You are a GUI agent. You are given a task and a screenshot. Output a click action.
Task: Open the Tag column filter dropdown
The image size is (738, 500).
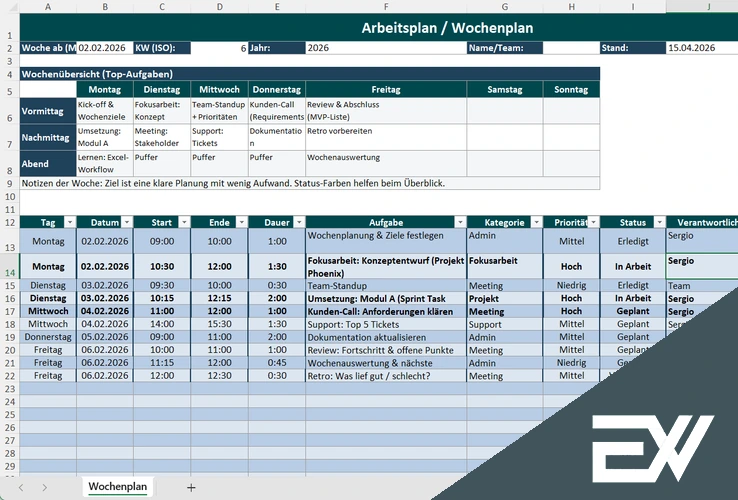(69, 222)
